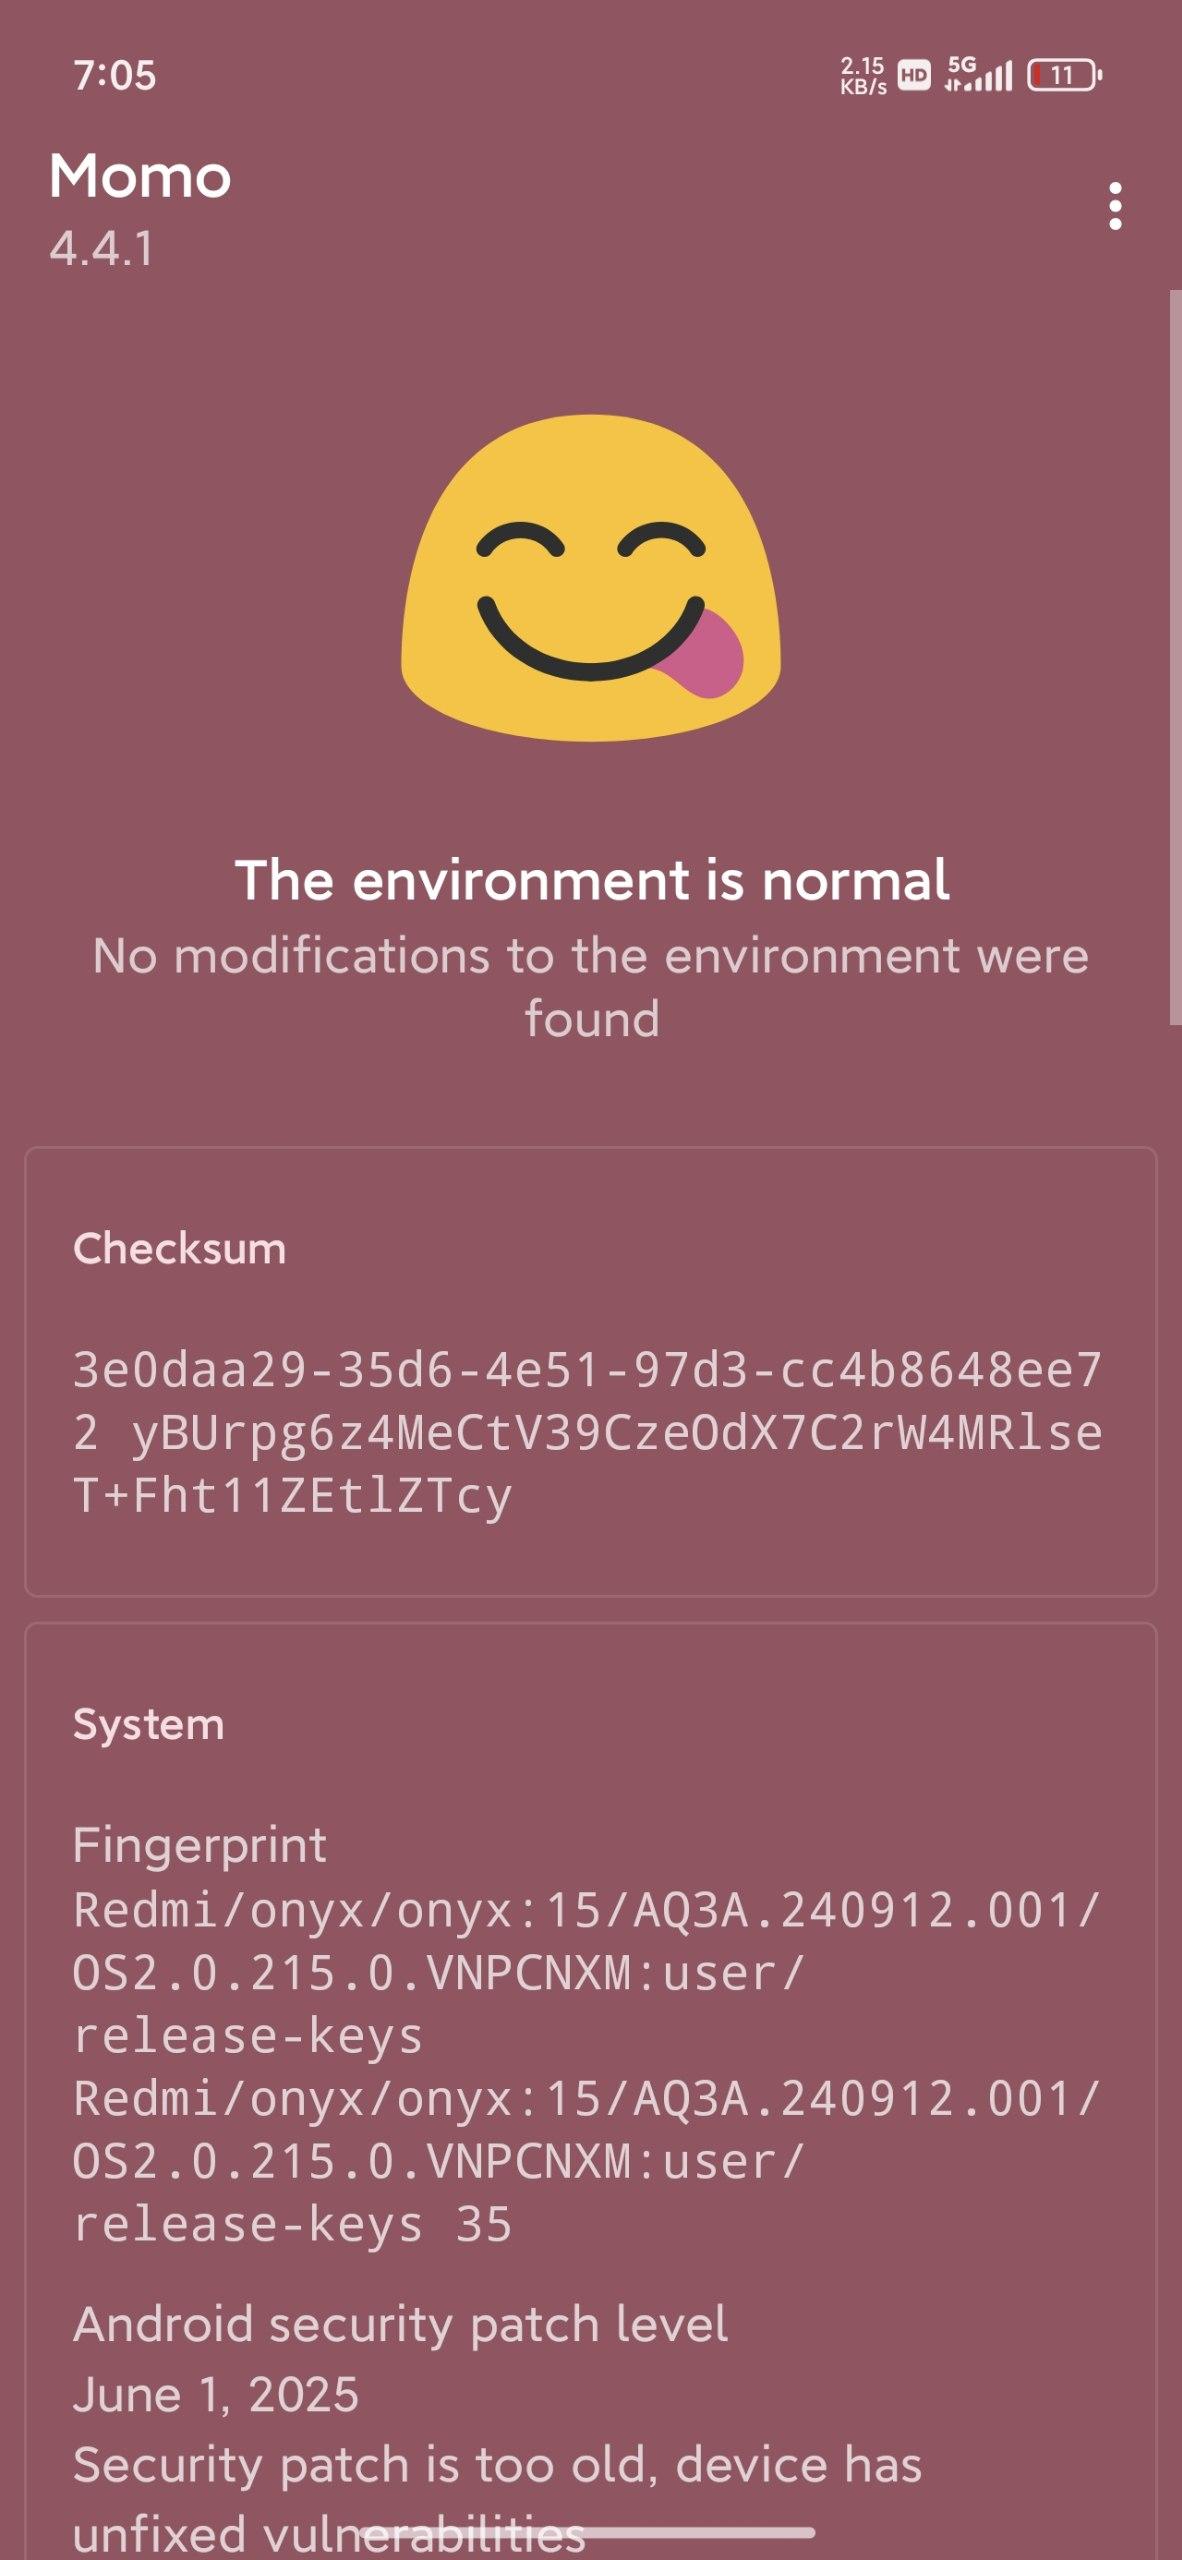This screenshot has height=2560, width=1182.
Task: Tap the Fingerprint label
Action: pyautogui.click(x=200, y=1845)
